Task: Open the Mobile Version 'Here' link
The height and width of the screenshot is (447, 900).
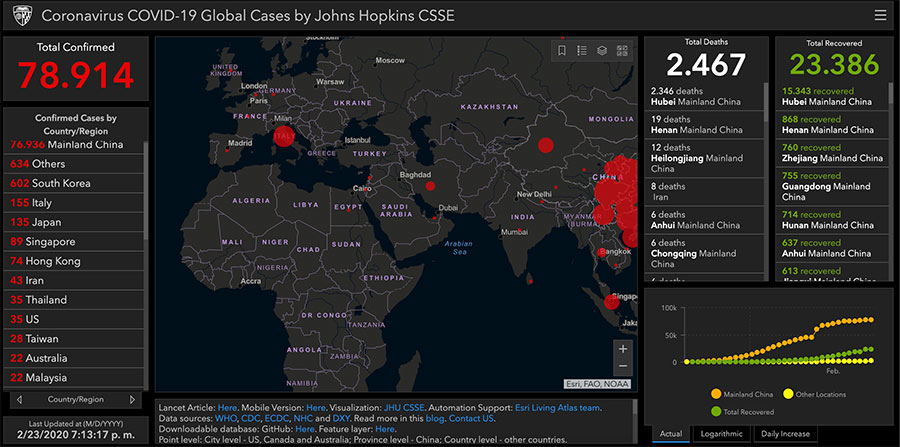Action: pyautogui.click(x=314, y=408)
